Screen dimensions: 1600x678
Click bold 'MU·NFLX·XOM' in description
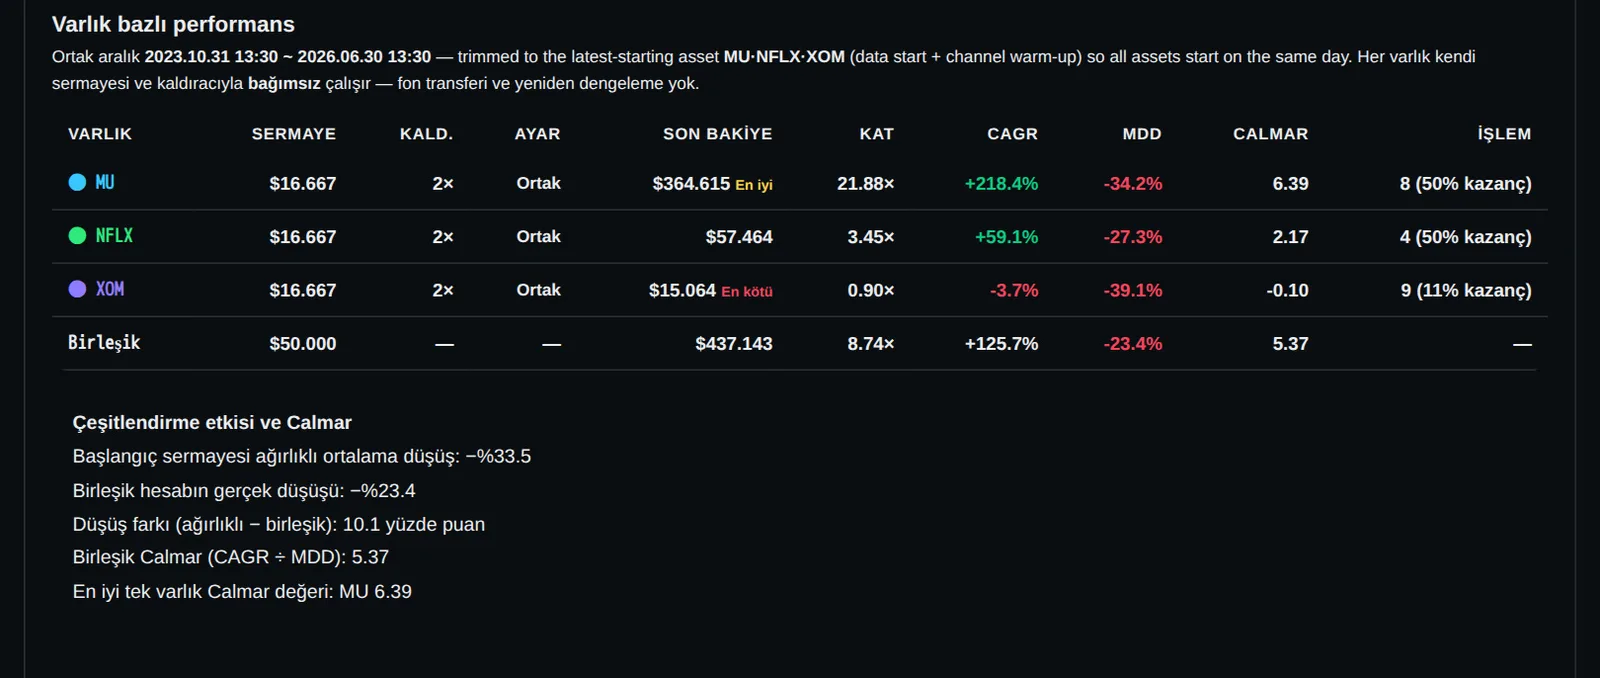coord(784,57)
